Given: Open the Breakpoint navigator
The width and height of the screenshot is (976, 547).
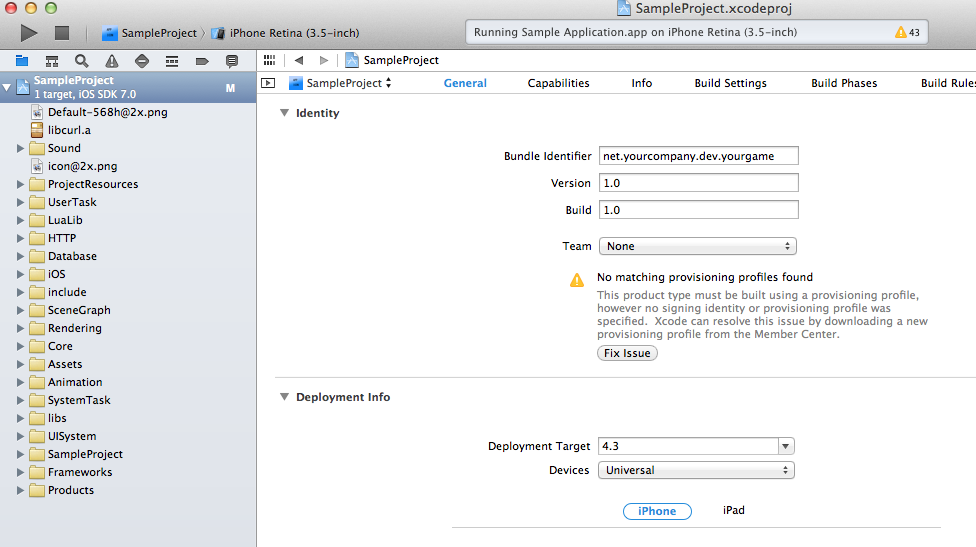Looking at the screenshot, I should [x=202, y=61].
